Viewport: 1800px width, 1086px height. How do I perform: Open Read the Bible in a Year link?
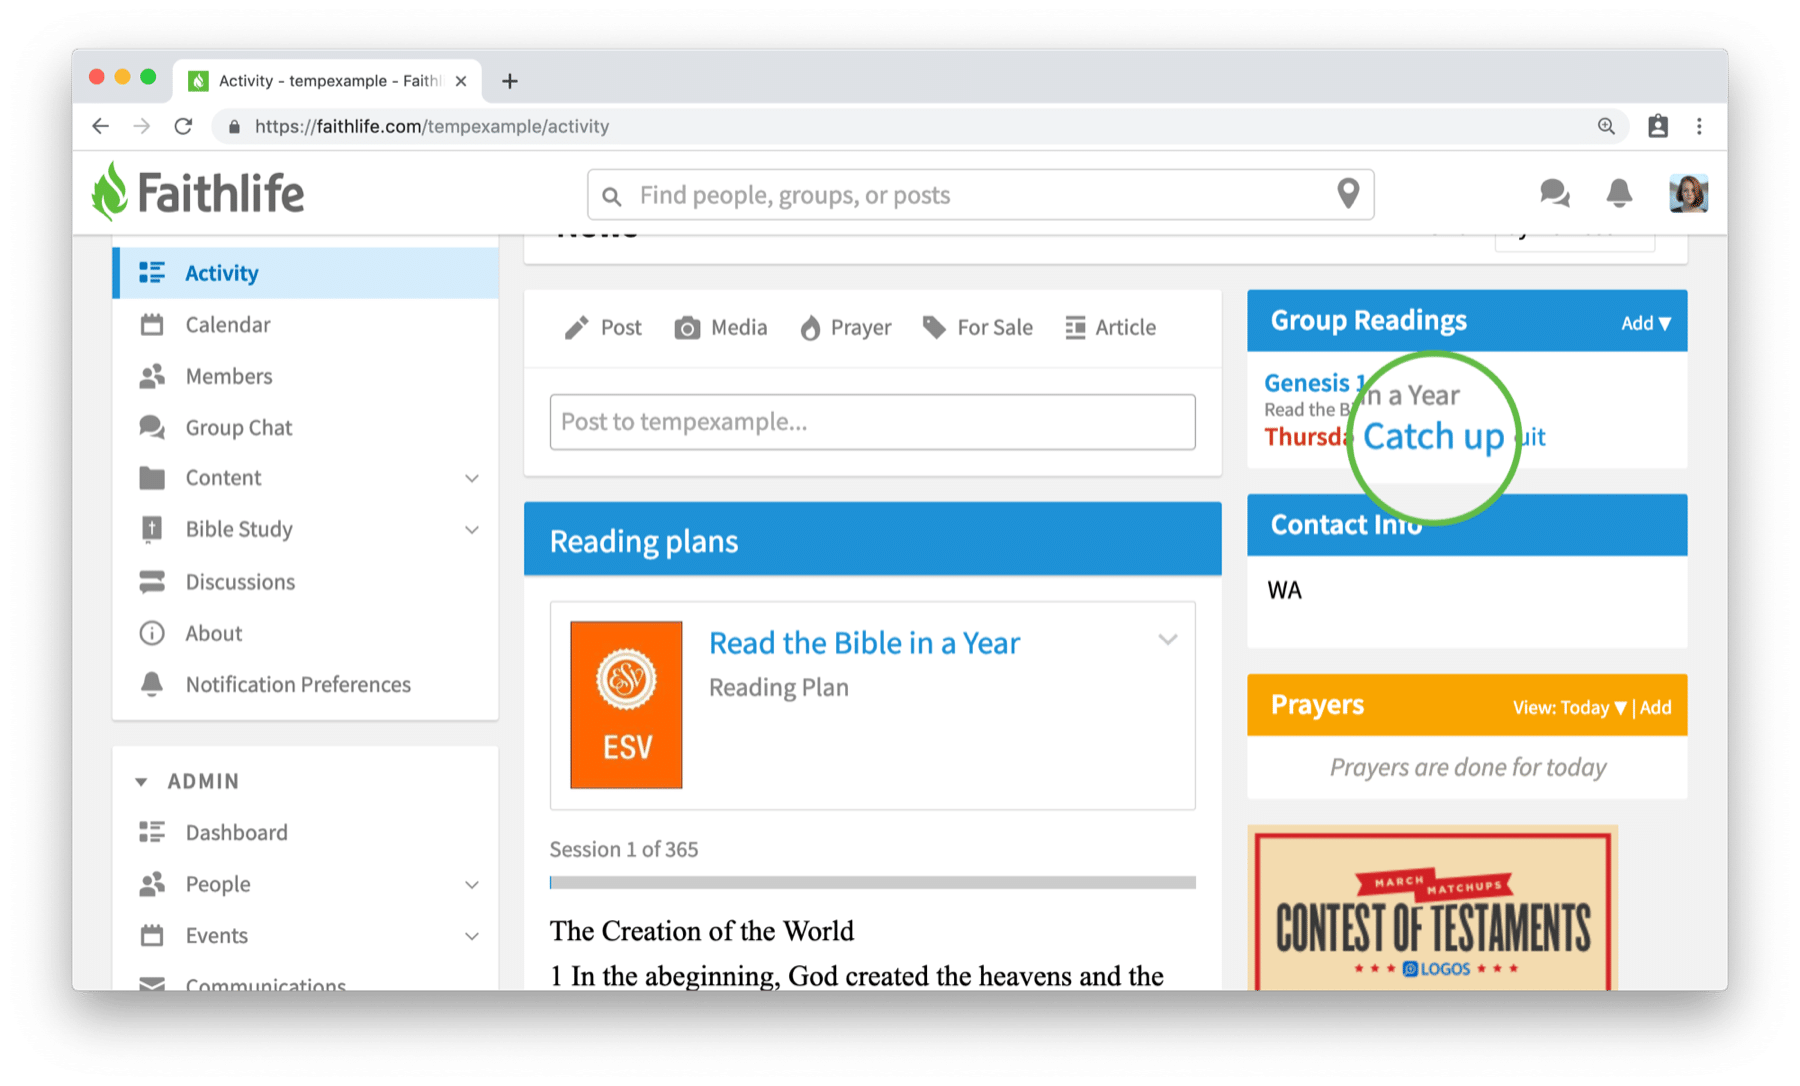[x=864, y=643]
